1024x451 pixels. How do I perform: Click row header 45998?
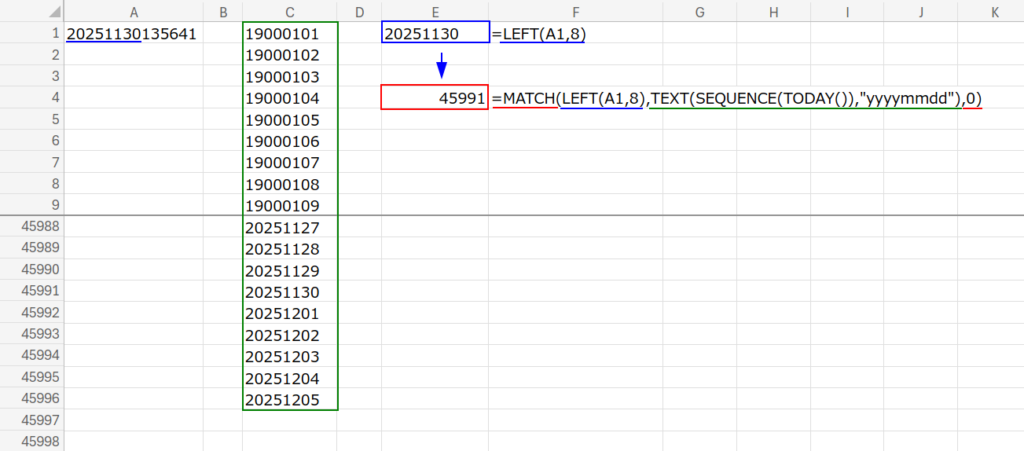[32, 442]
